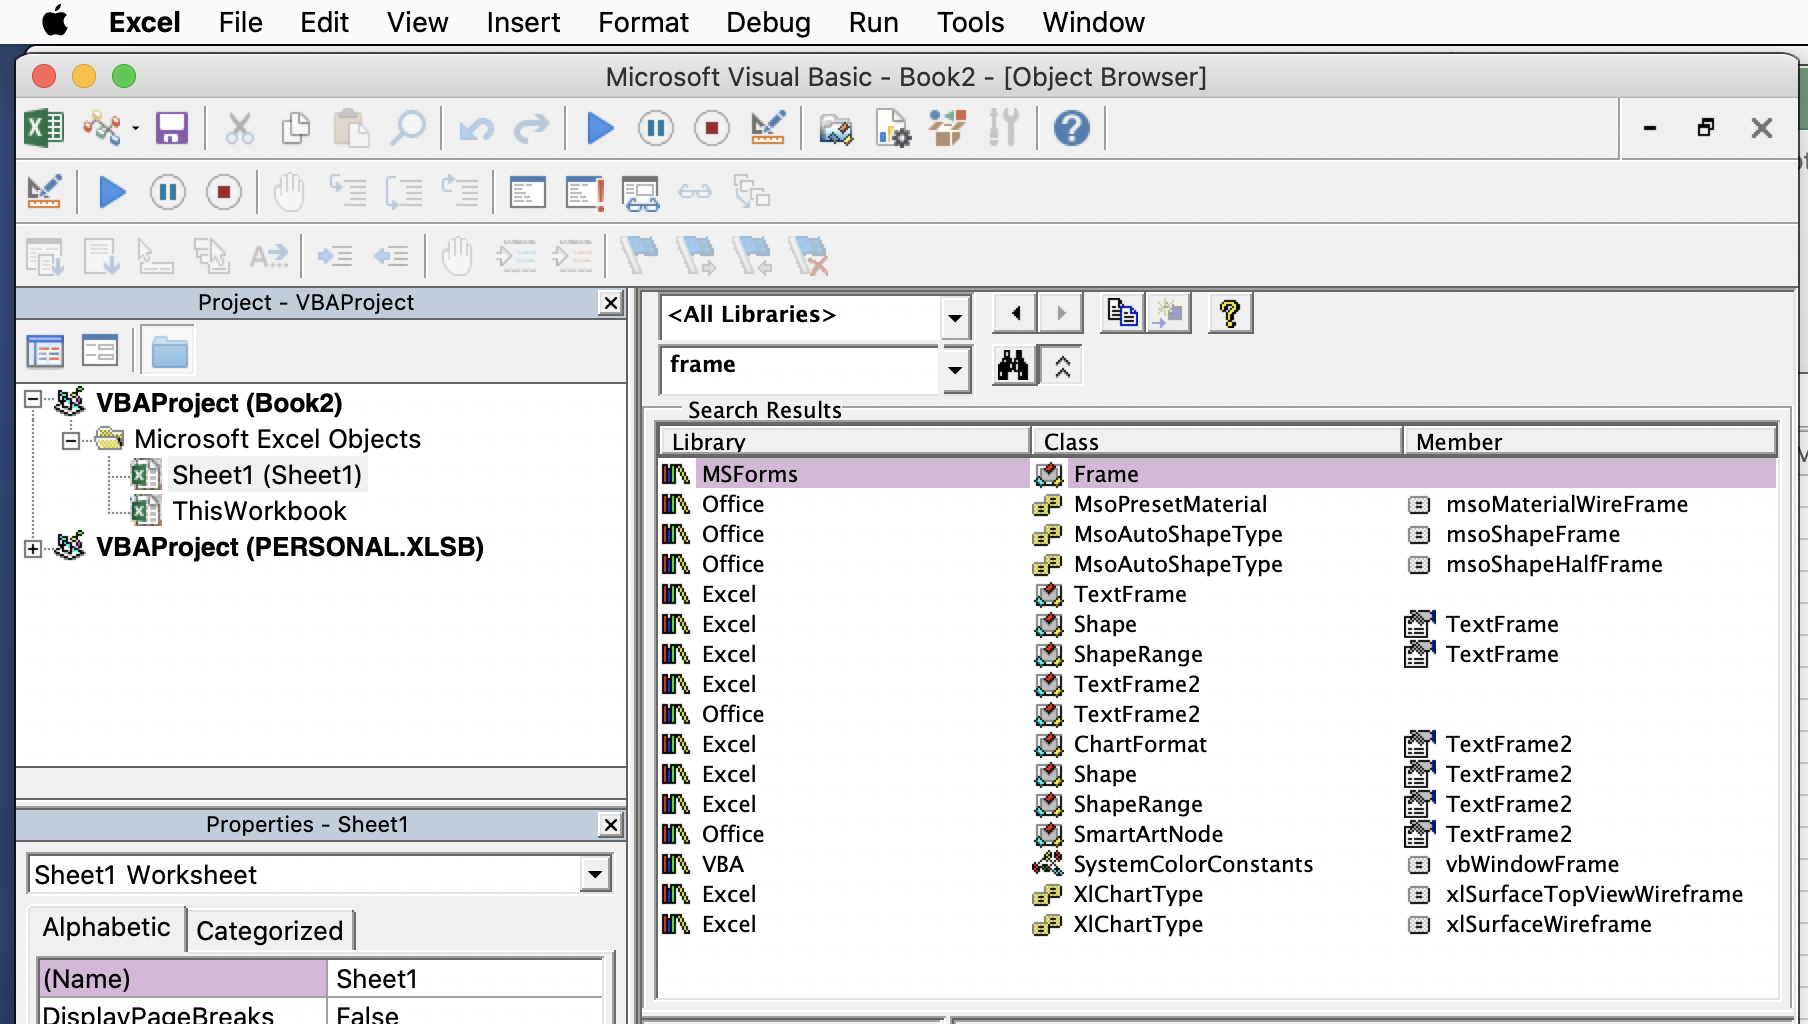Screen dimensions: 1808x1024
Task: Toggle Folders icon in Project panel
Action: click(168, 351)
